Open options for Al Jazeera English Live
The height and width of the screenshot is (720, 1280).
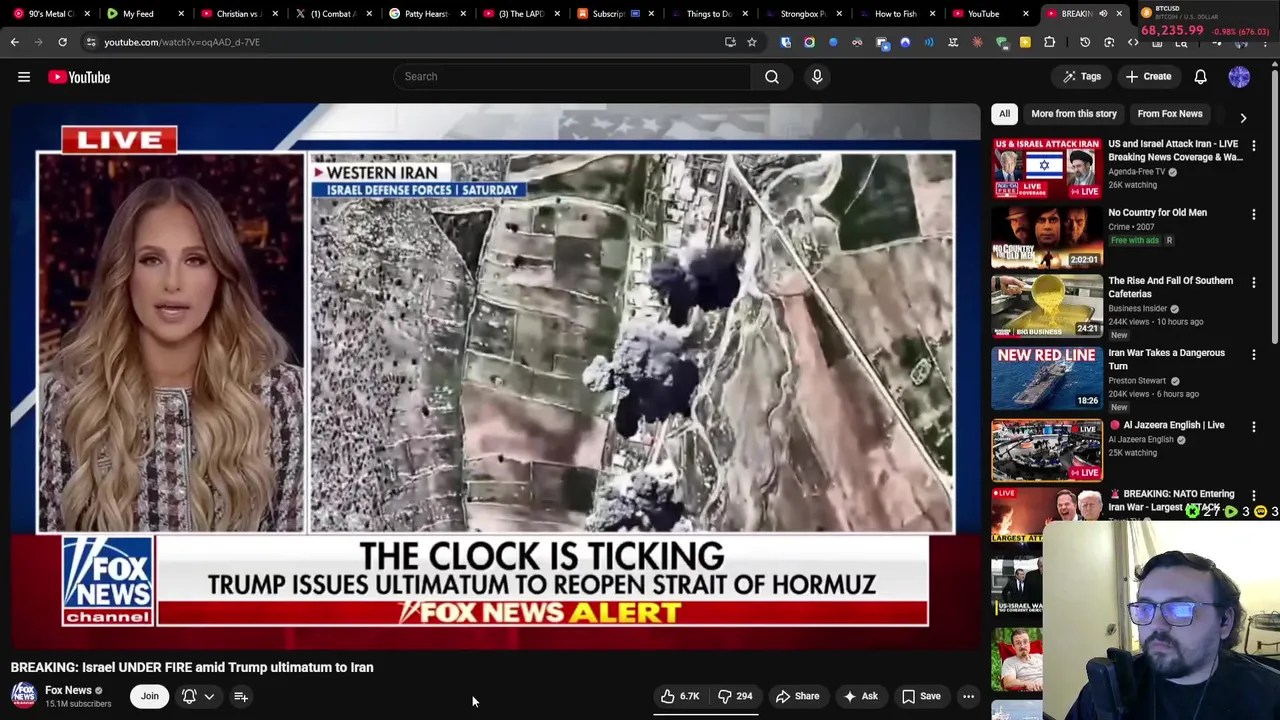point(1253,426)
